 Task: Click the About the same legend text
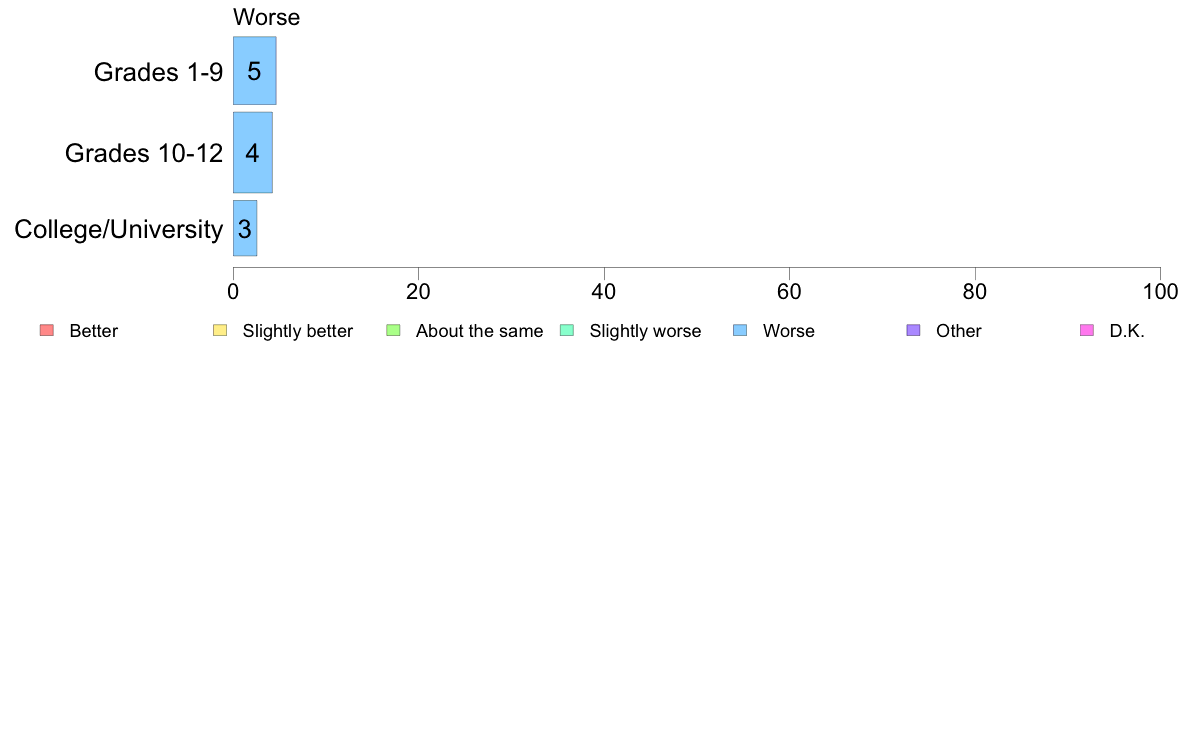coord(480,331)
